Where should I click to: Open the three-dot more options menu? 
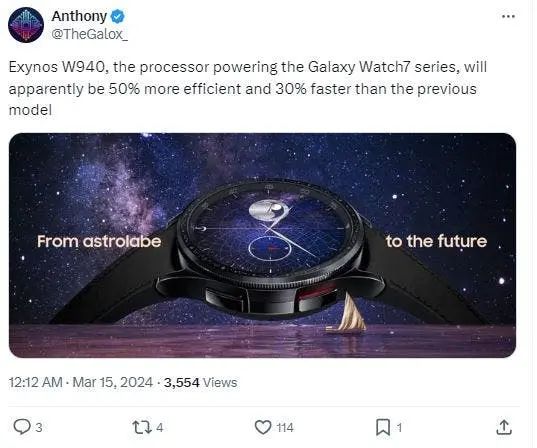click(x=508, y=16)
